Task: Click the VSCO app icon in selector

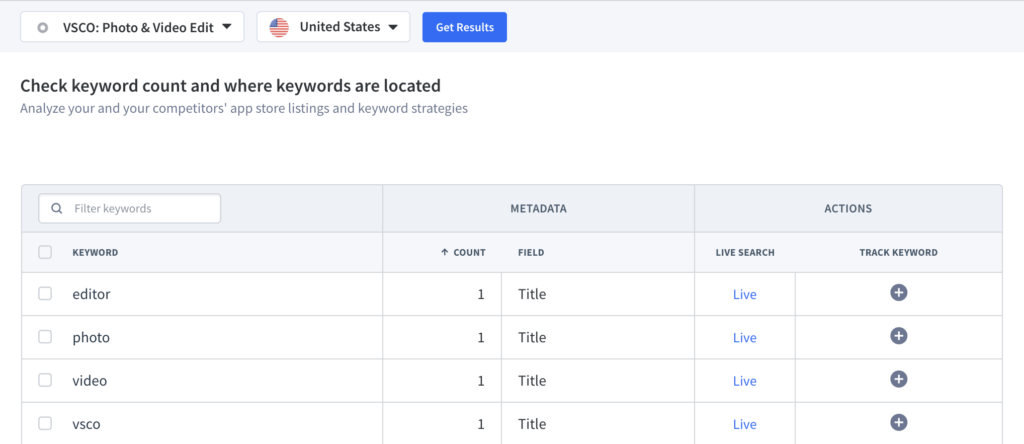Action: tap(43, 28)
